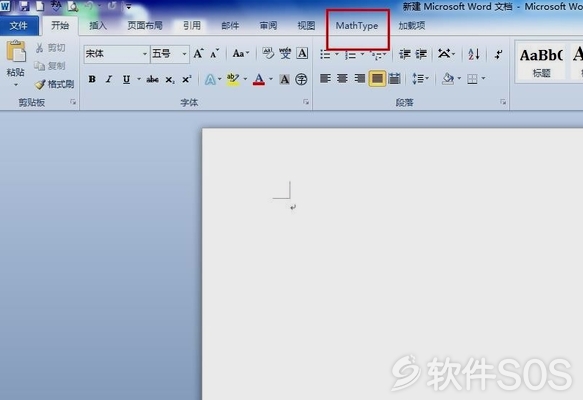Screen dimensions: 583x400
Task: Click the Text Effects glowing A icon
Action: (x=210, y=79)
